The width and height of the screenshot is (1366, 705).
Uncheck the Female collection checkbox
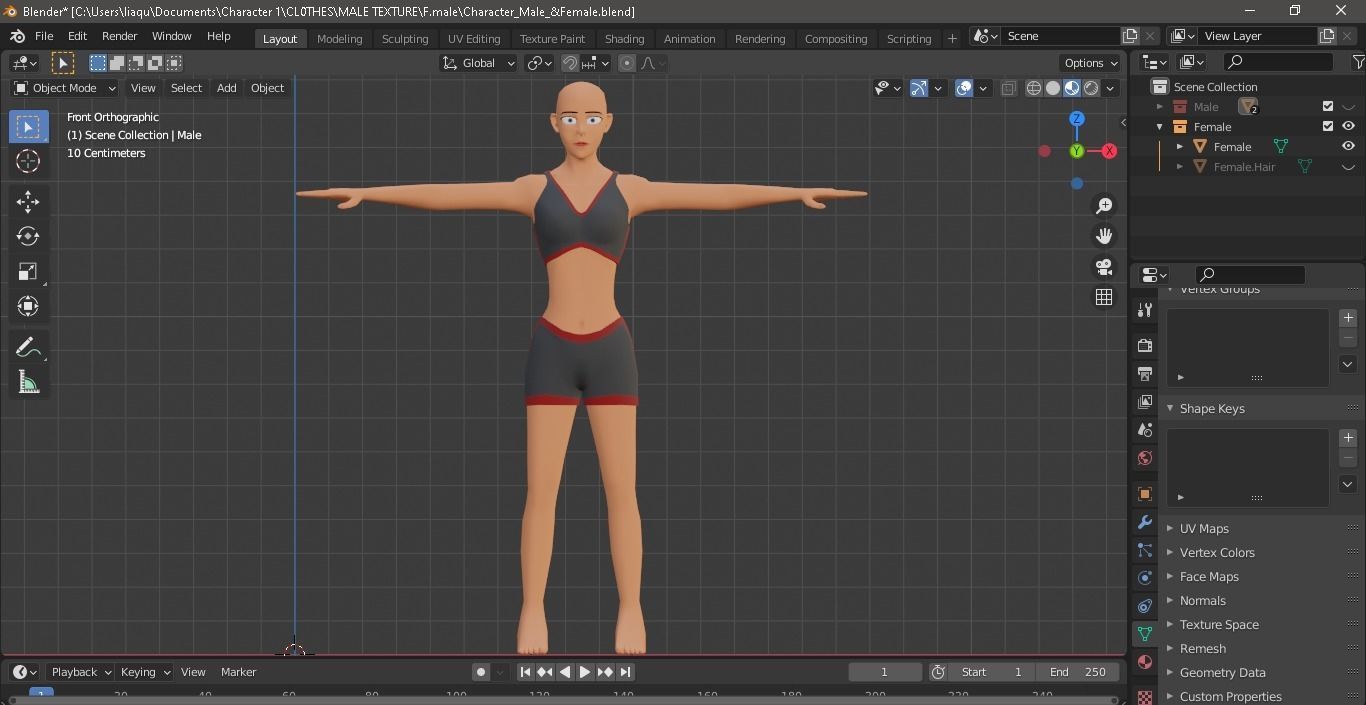click(x=1328, y=126)
